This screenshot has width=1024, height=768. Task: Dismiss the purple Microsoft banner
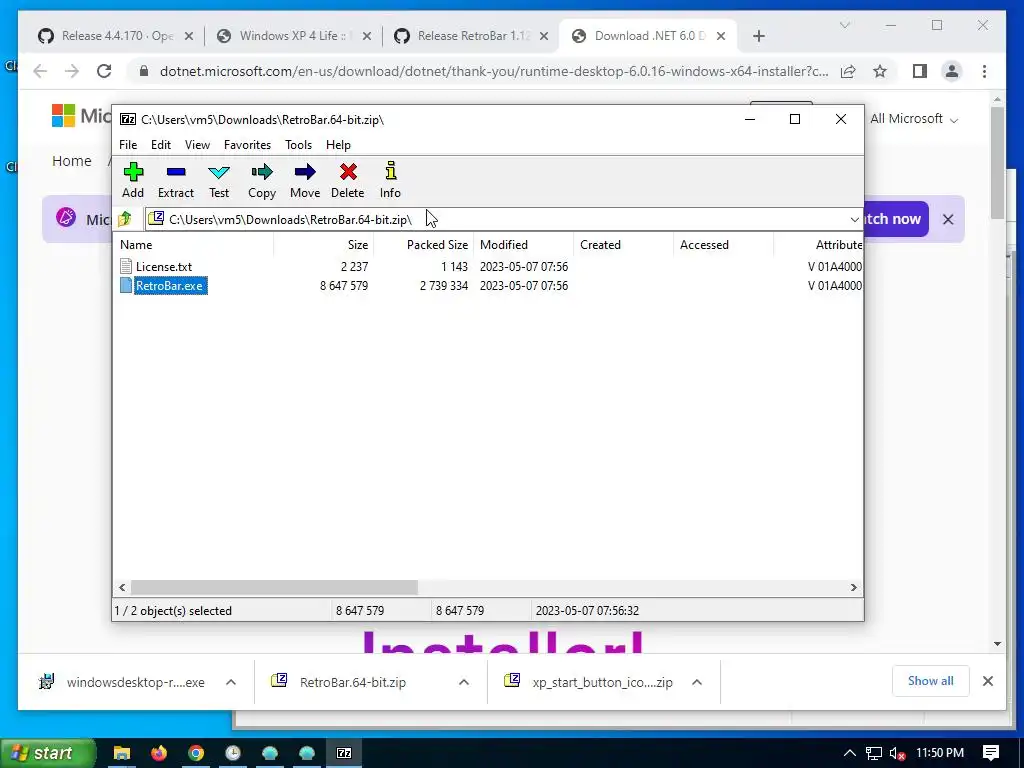coord(948,219)
